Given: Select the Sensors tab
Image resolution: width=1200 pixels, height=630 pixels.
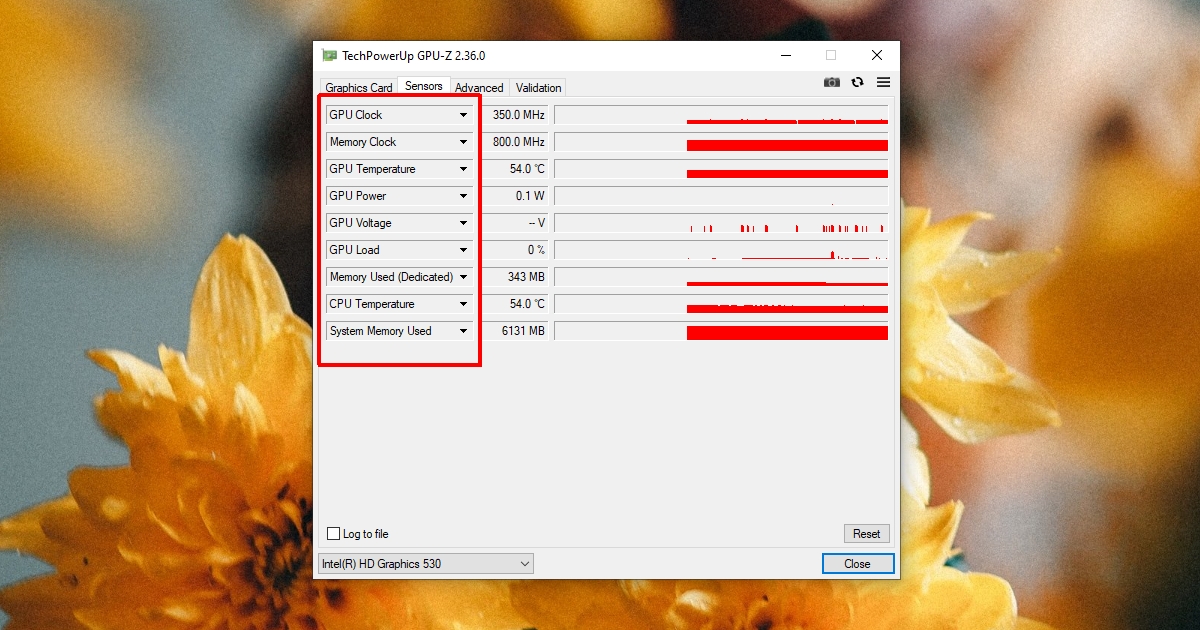Looking at the screenshot, I should (424, 86).
